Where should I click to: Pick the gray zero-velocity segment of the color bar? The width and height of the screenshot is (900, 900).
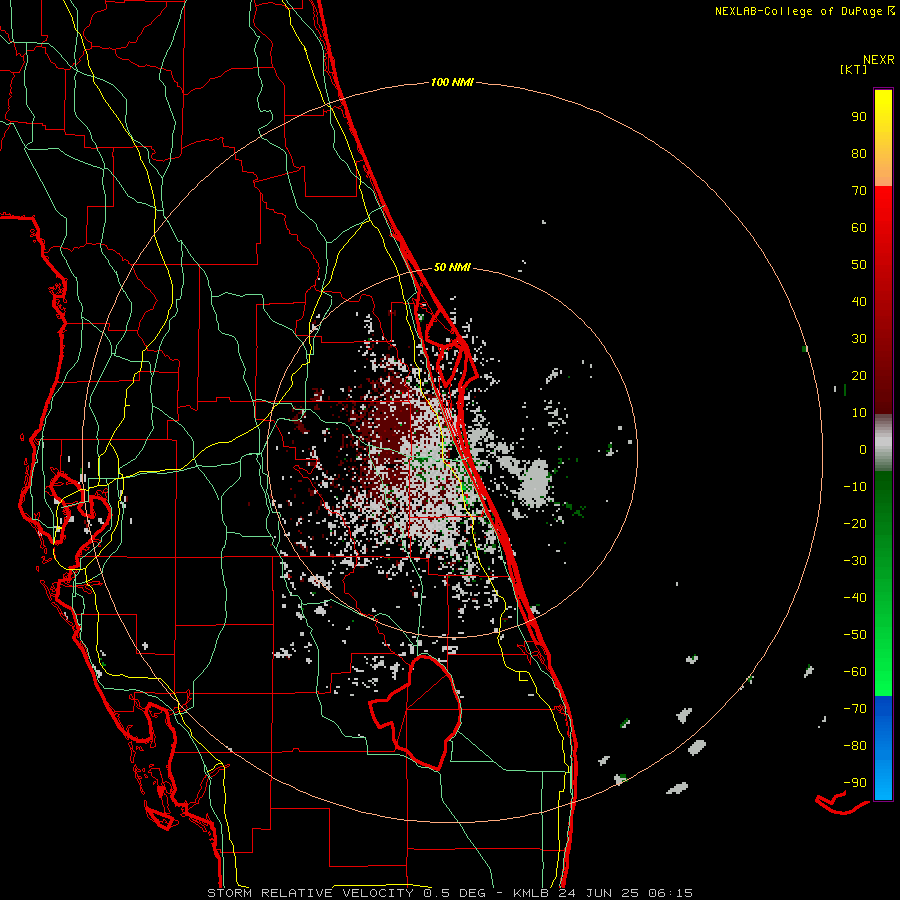883,443
